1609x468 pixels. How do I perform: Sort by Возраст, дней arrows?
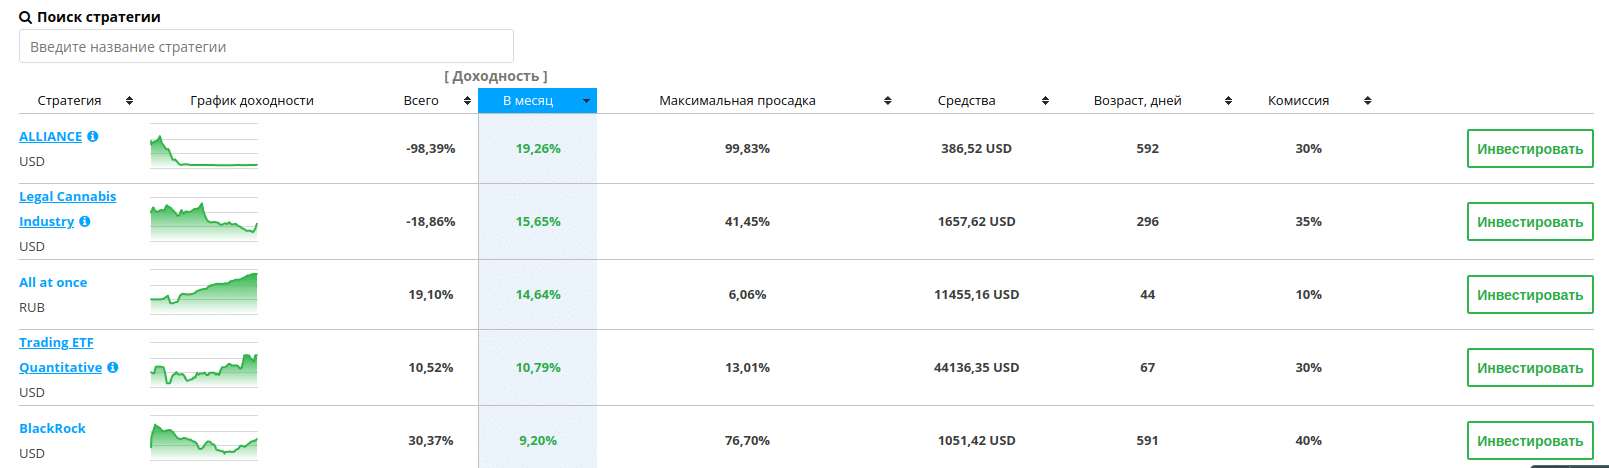1228,101
